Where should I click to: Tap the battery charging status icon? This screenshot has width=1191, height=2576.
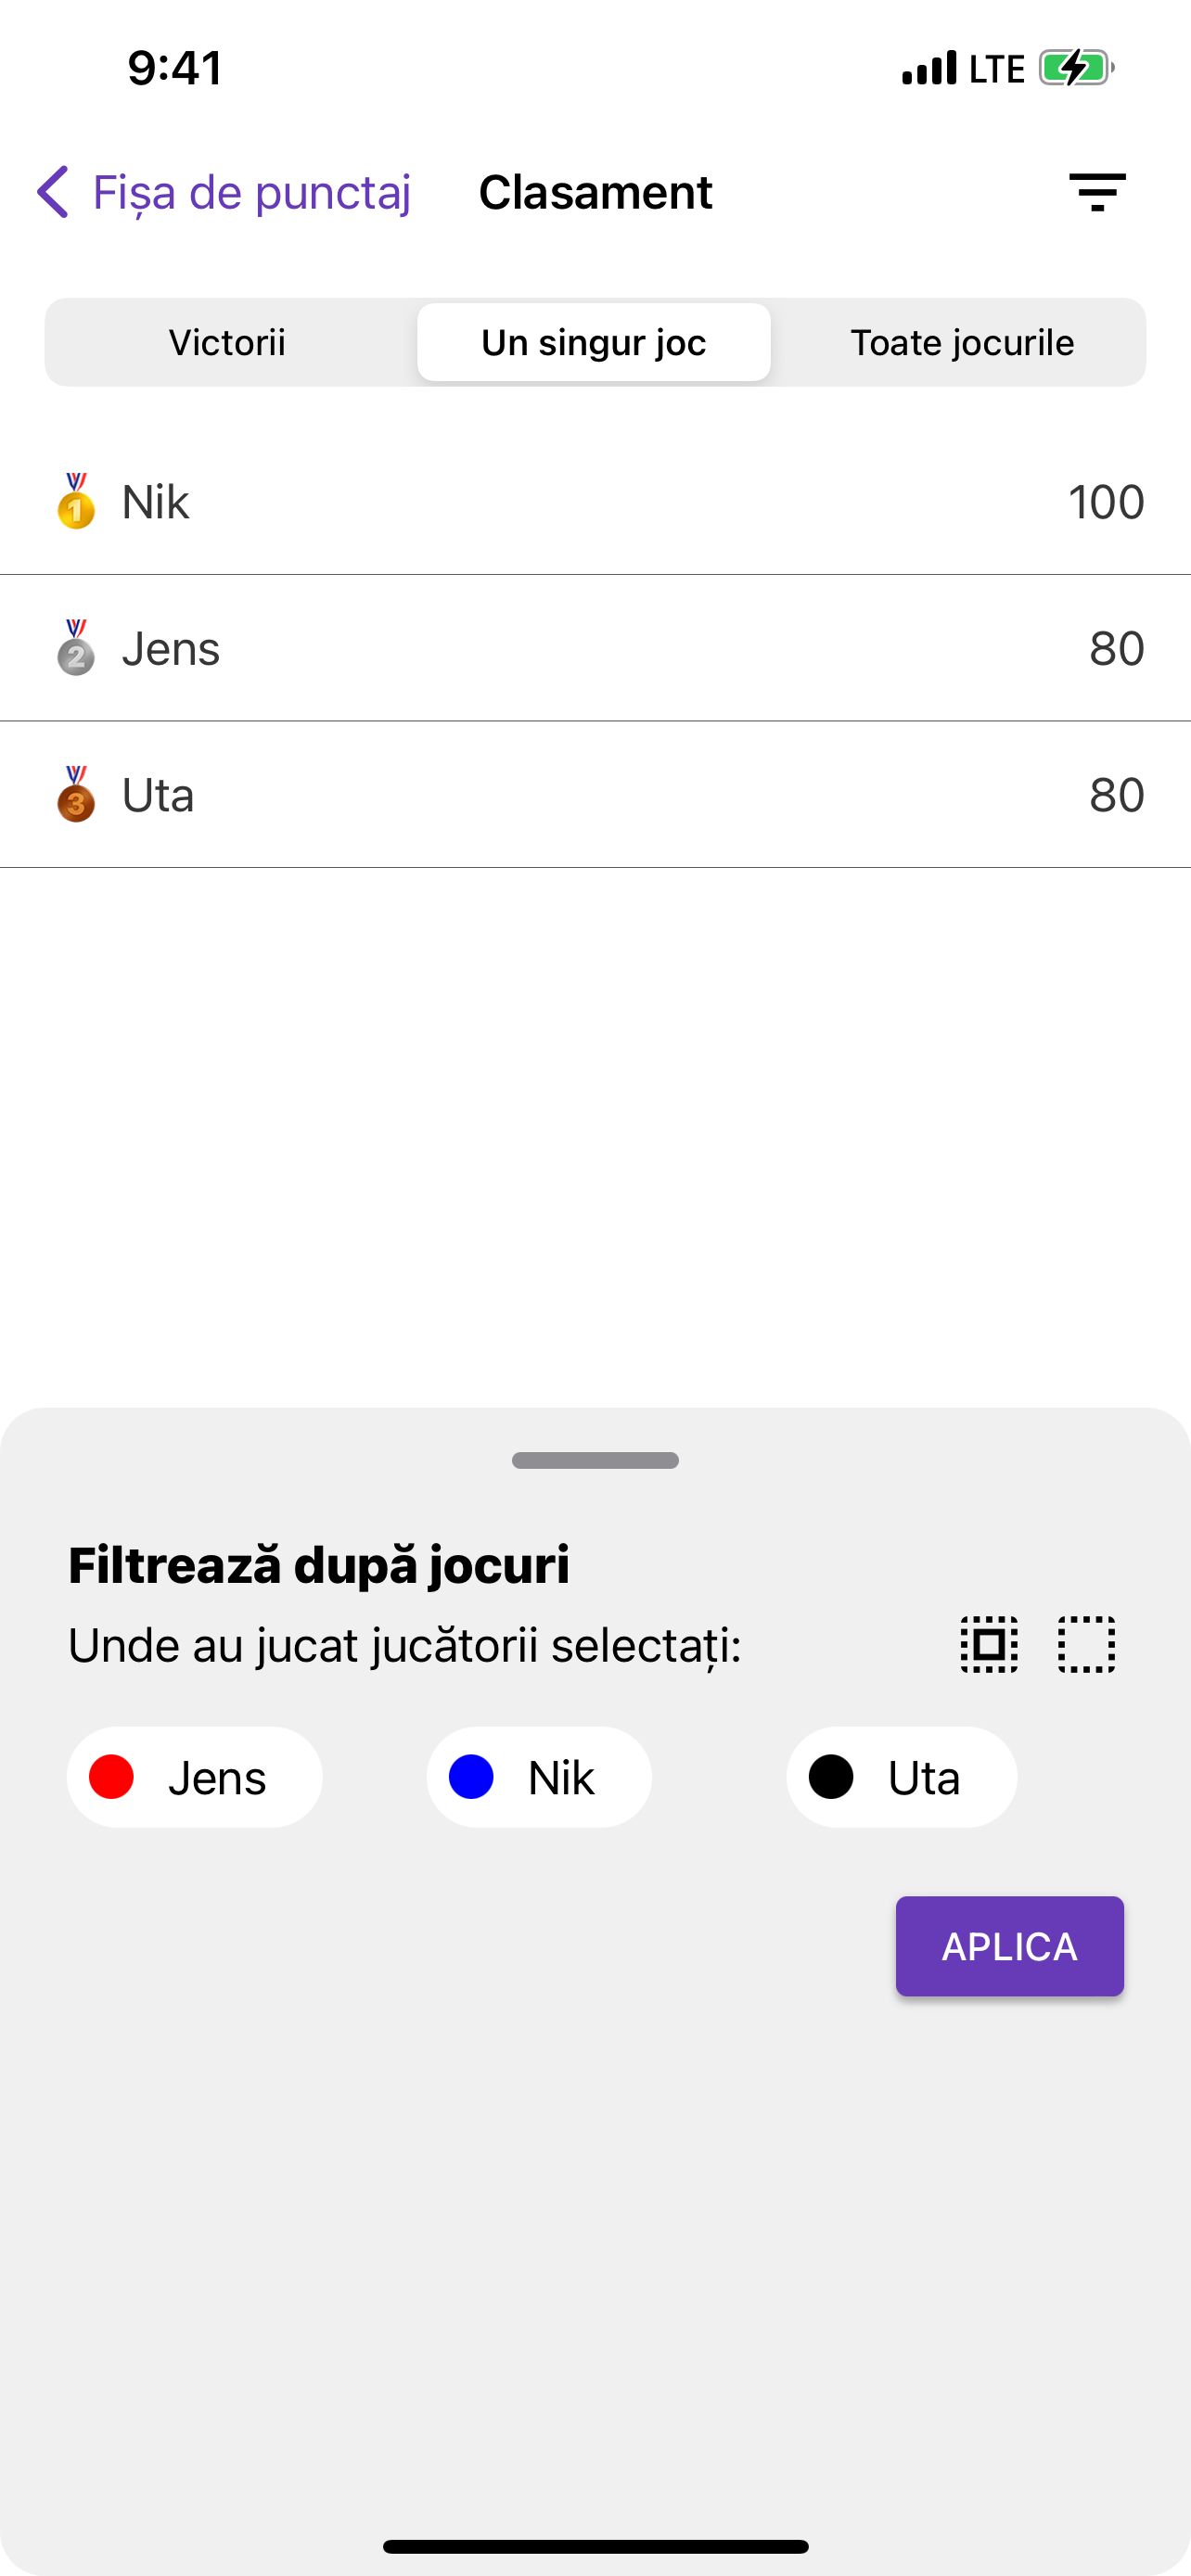[x=1076, y=68]
